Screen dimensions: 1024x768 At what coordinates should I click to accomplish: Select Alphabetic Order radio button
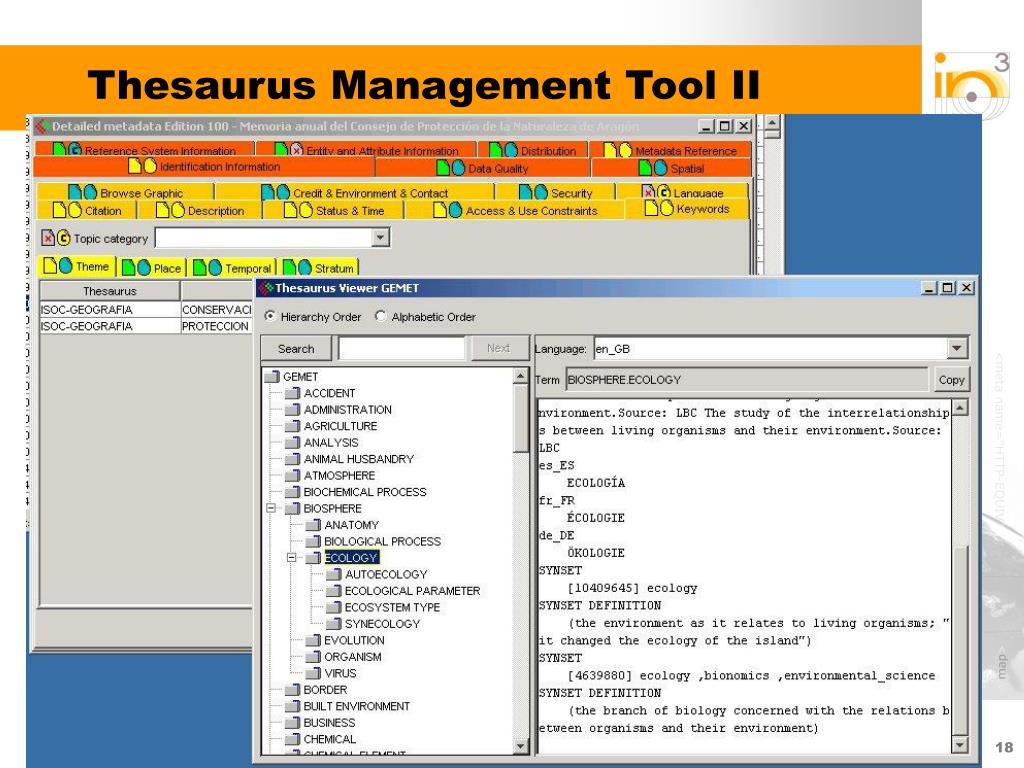(x=380, y=316)
